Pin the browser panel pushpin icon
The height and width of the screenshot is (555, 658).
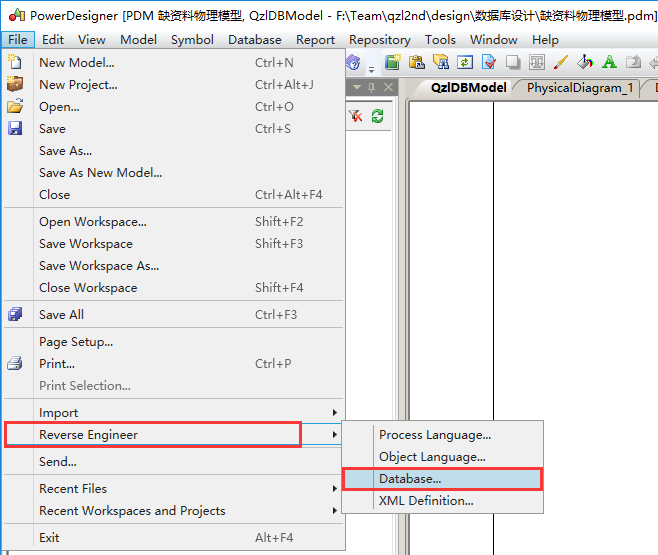tap(371, 87)
